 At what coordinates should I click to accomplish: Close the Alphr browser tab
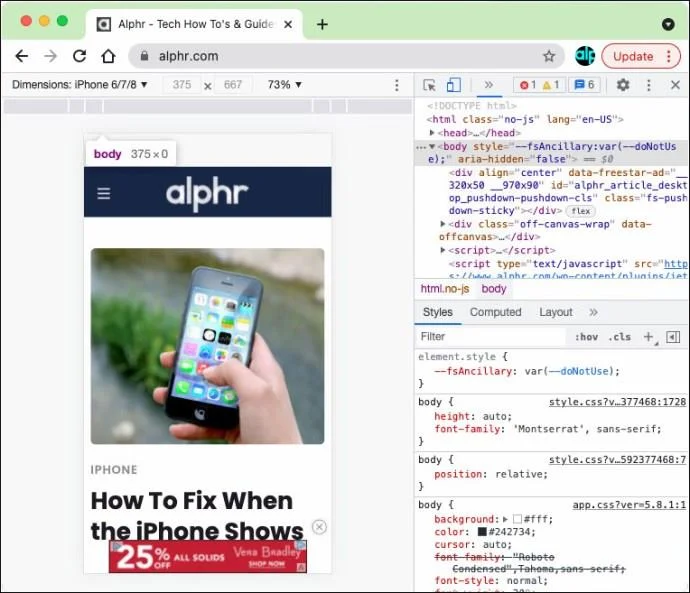[x=288, y=24]
